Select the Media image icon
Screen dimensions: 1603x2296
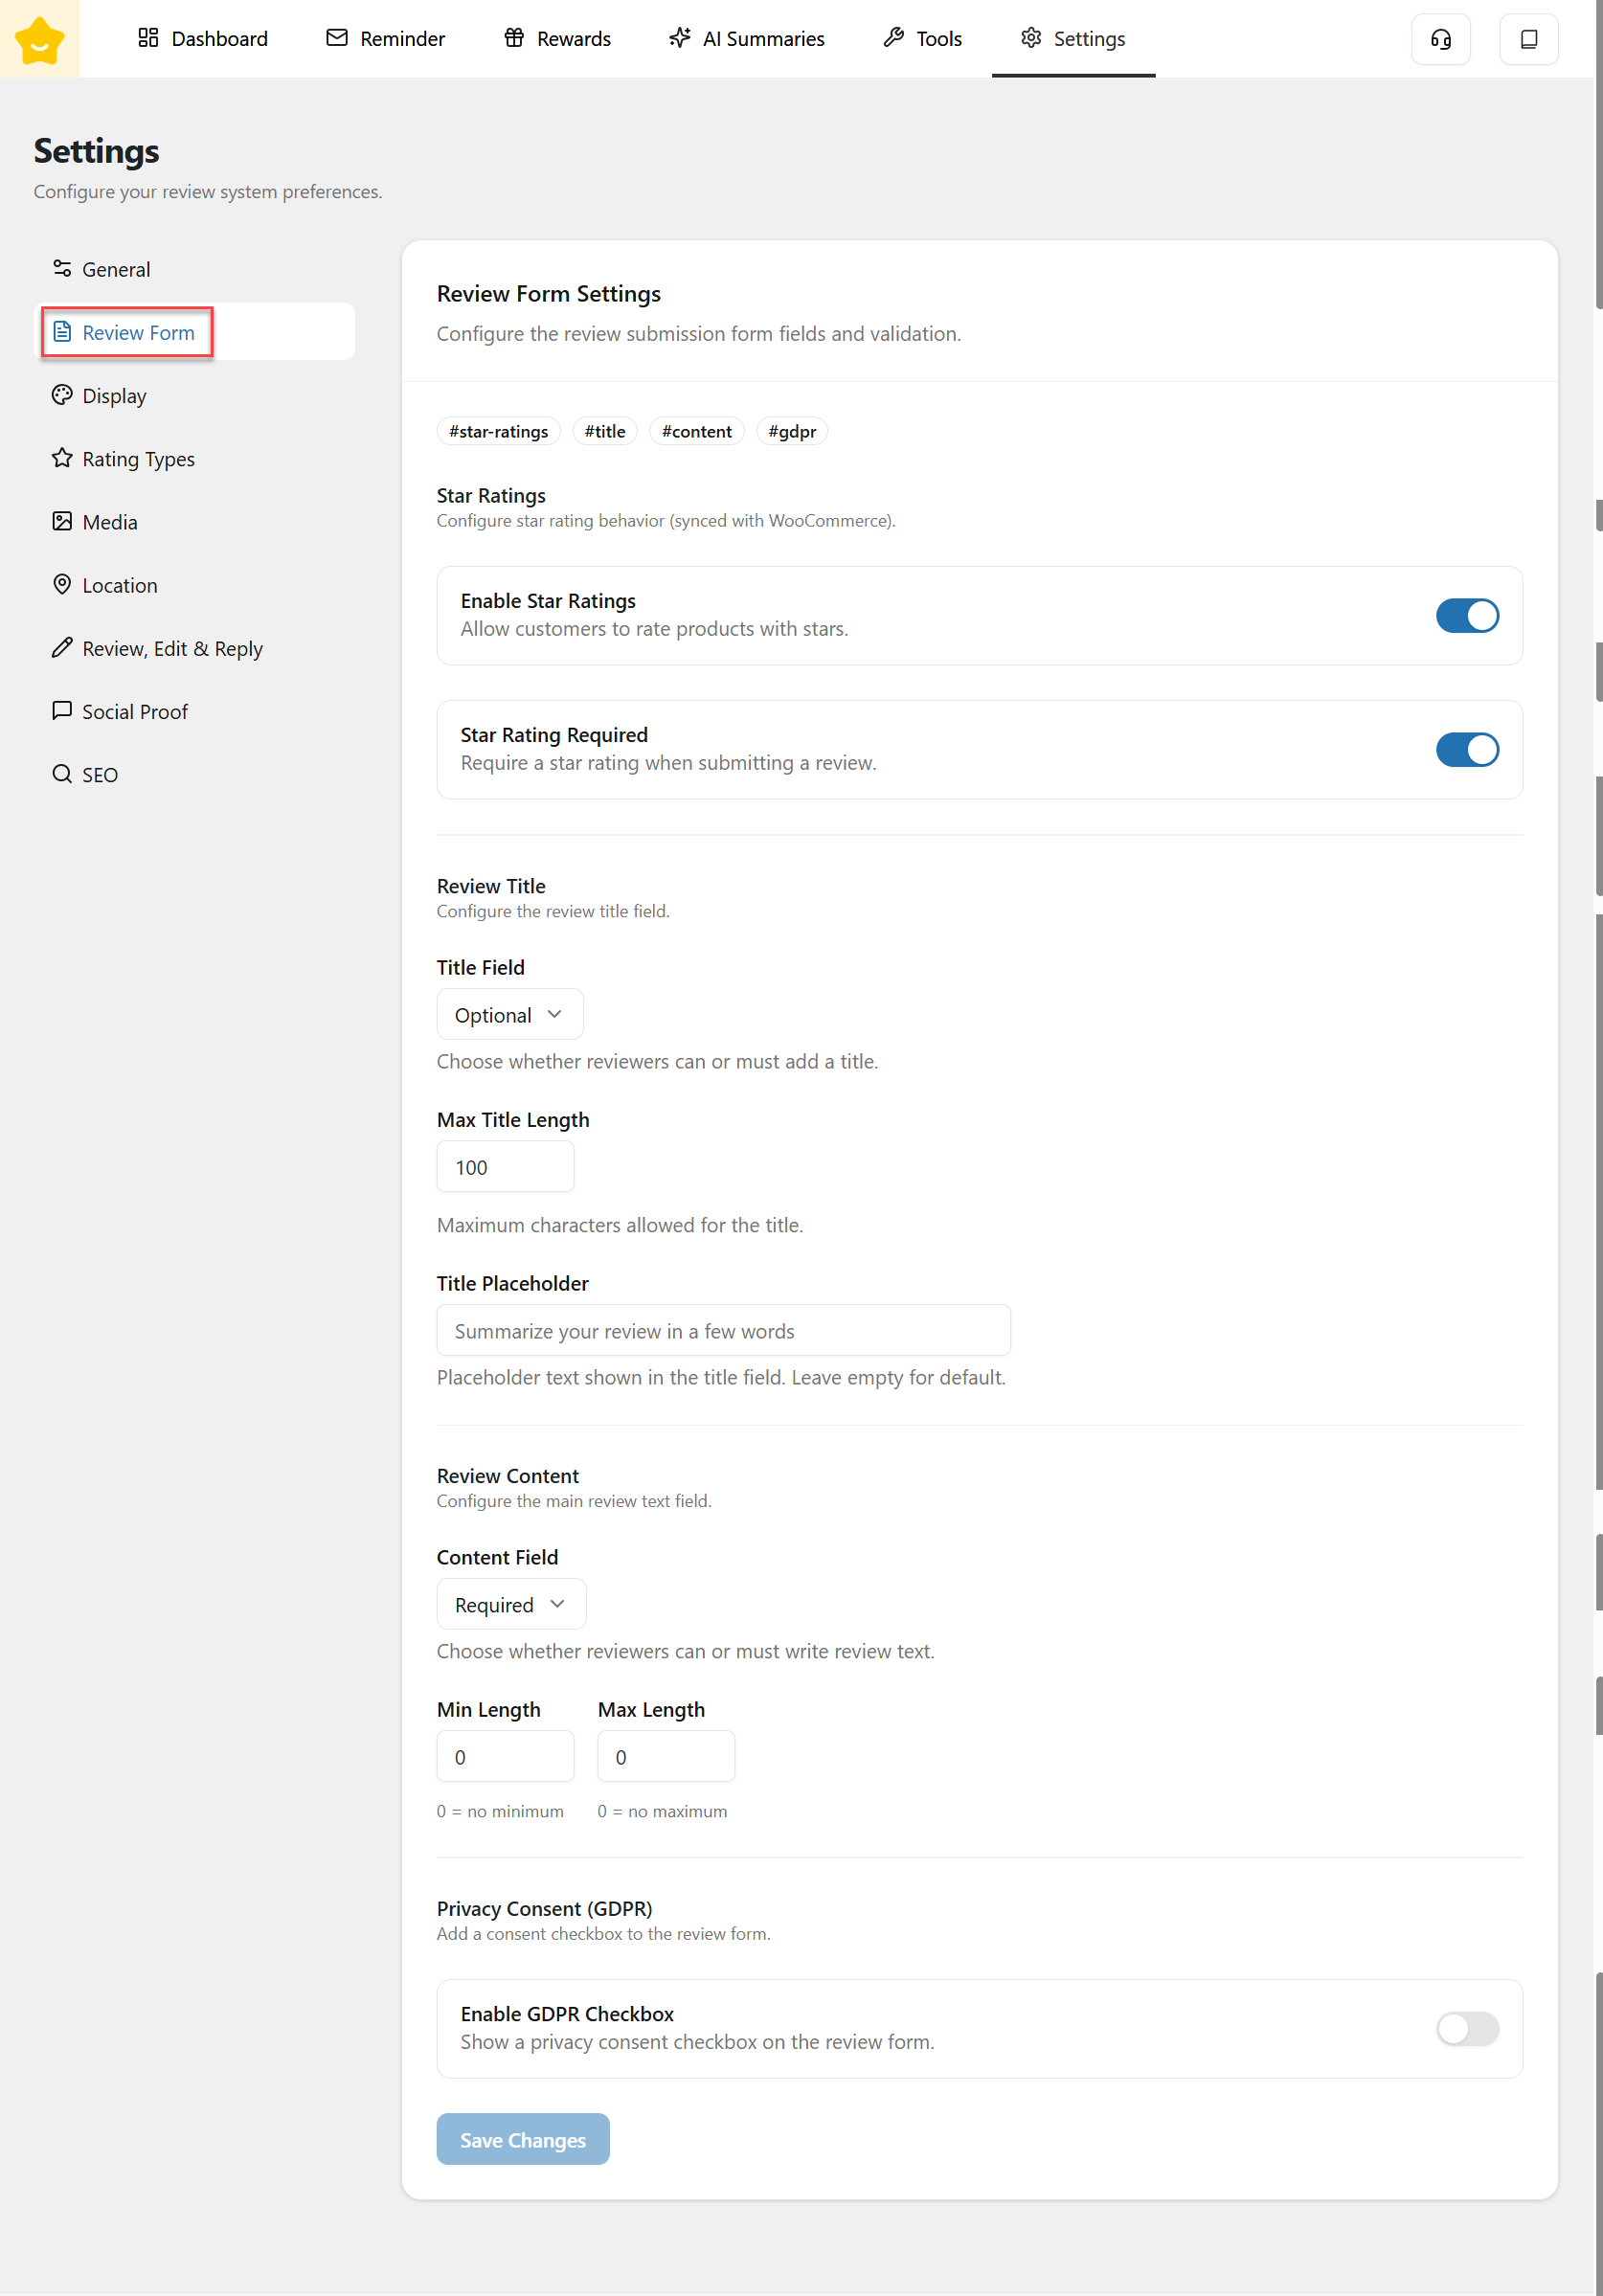pos(62,521)
